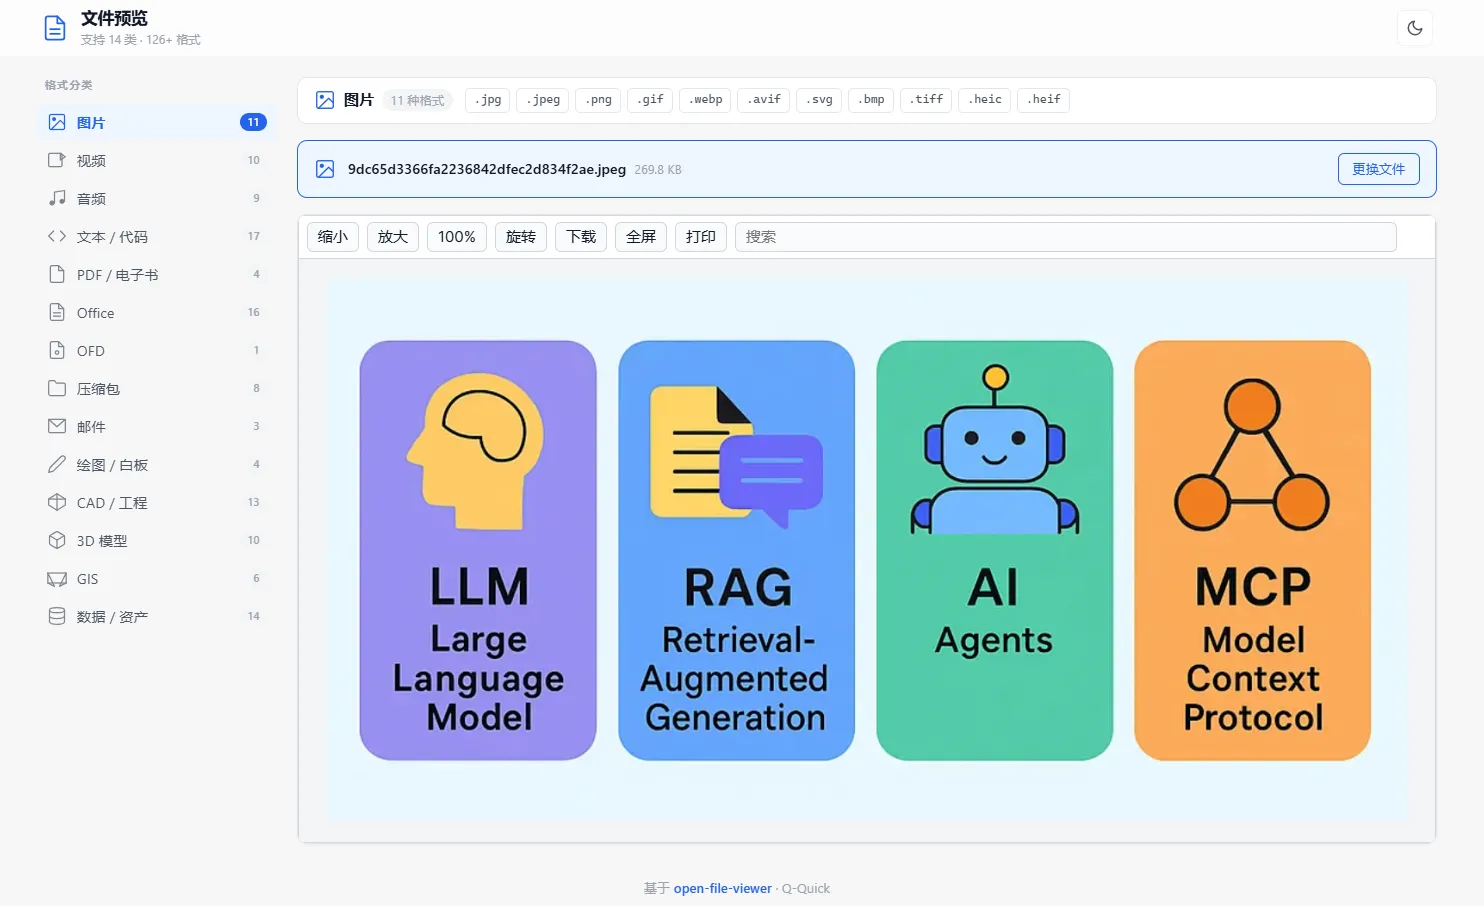Click the OFD file icon in sidebar
1484x906 pixels.
[x=57, y=350]
